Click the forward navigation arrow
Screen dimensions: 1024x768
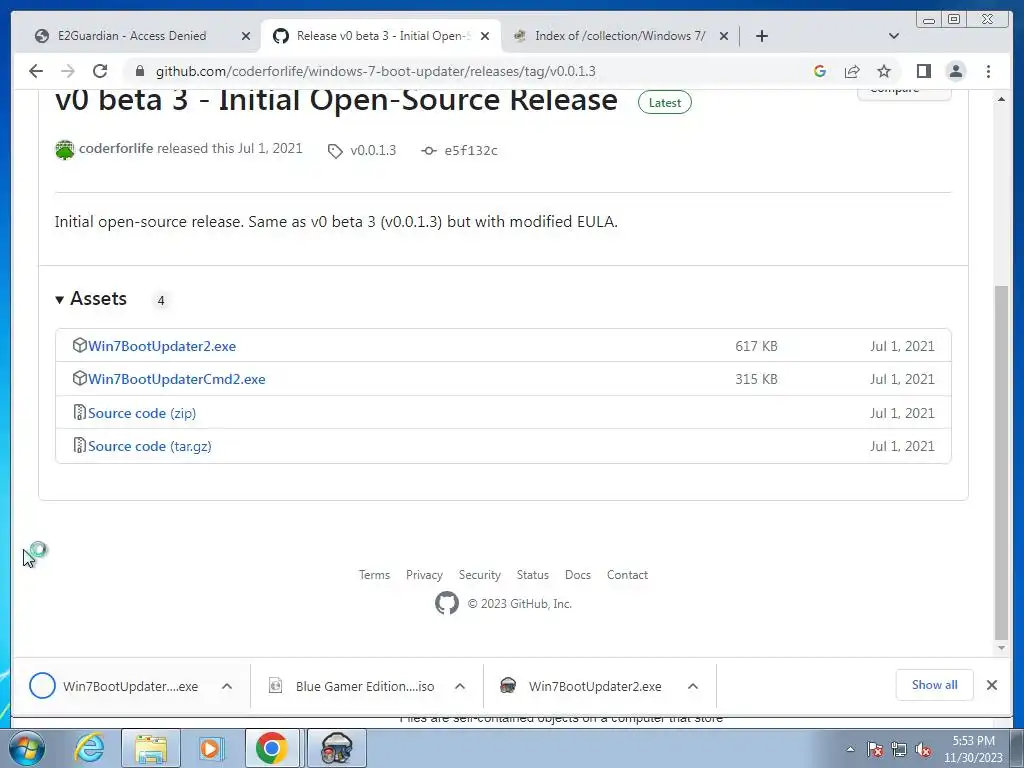(67, 71)
